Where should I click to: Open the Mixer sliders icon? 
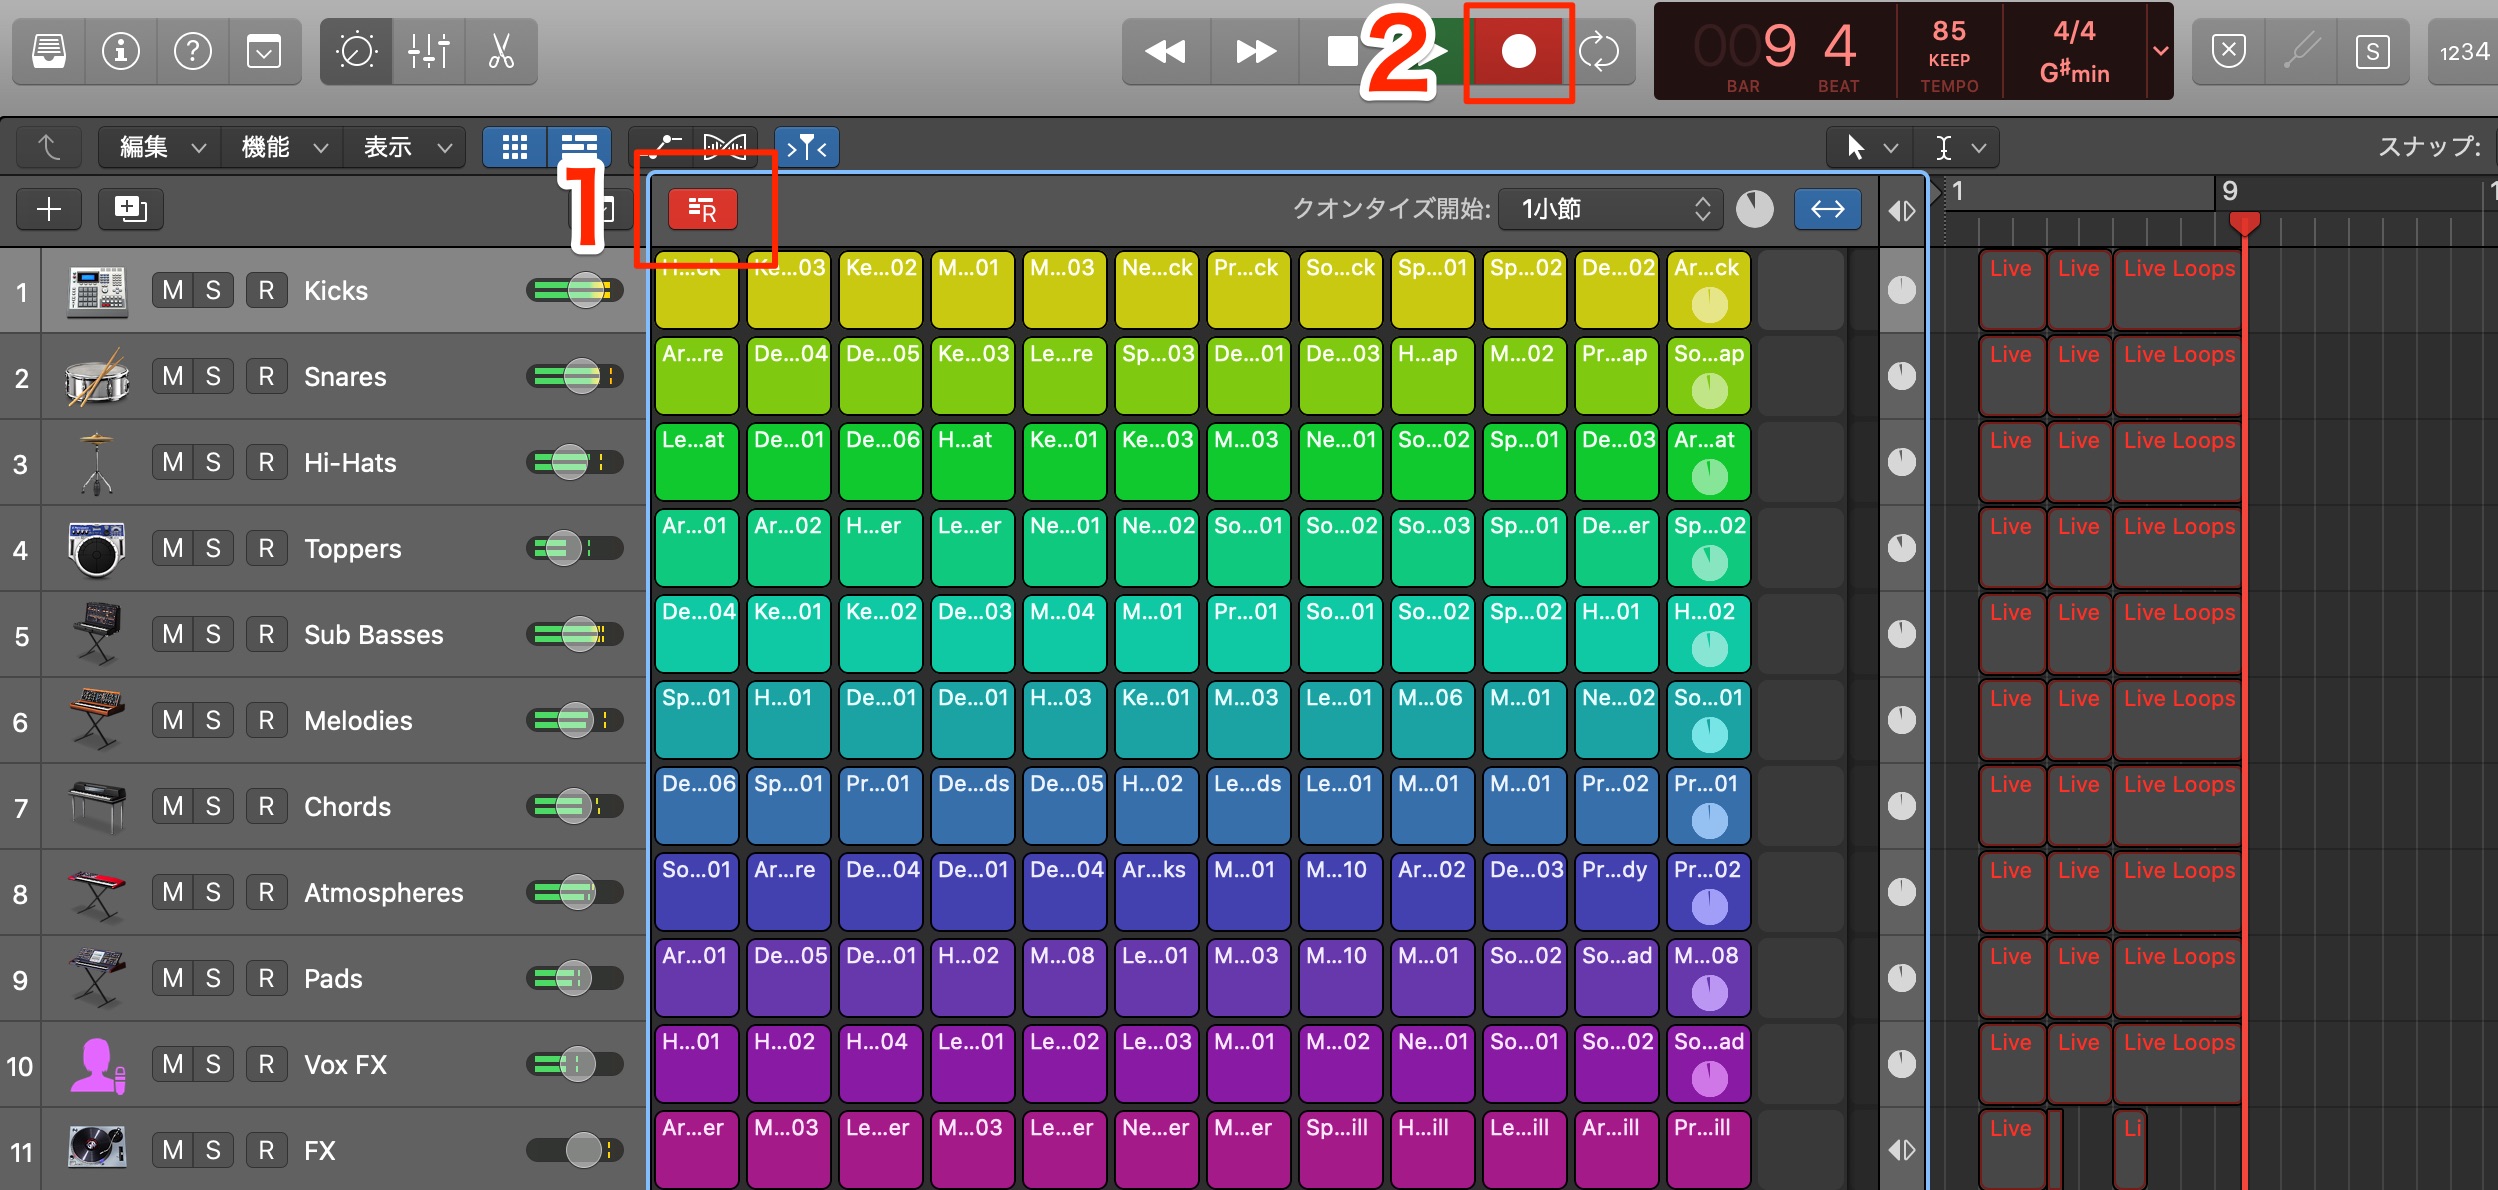coord(428,51)
